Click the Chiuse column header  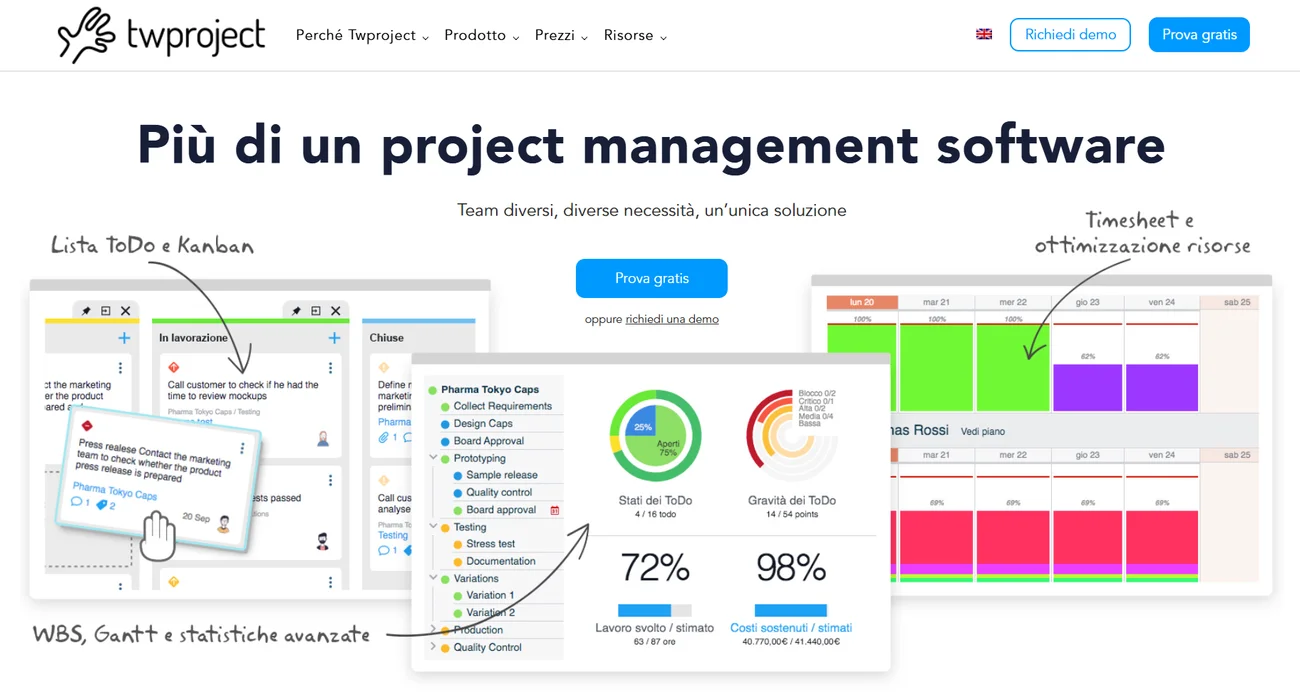pyautogui.click(x=387, y=338)
